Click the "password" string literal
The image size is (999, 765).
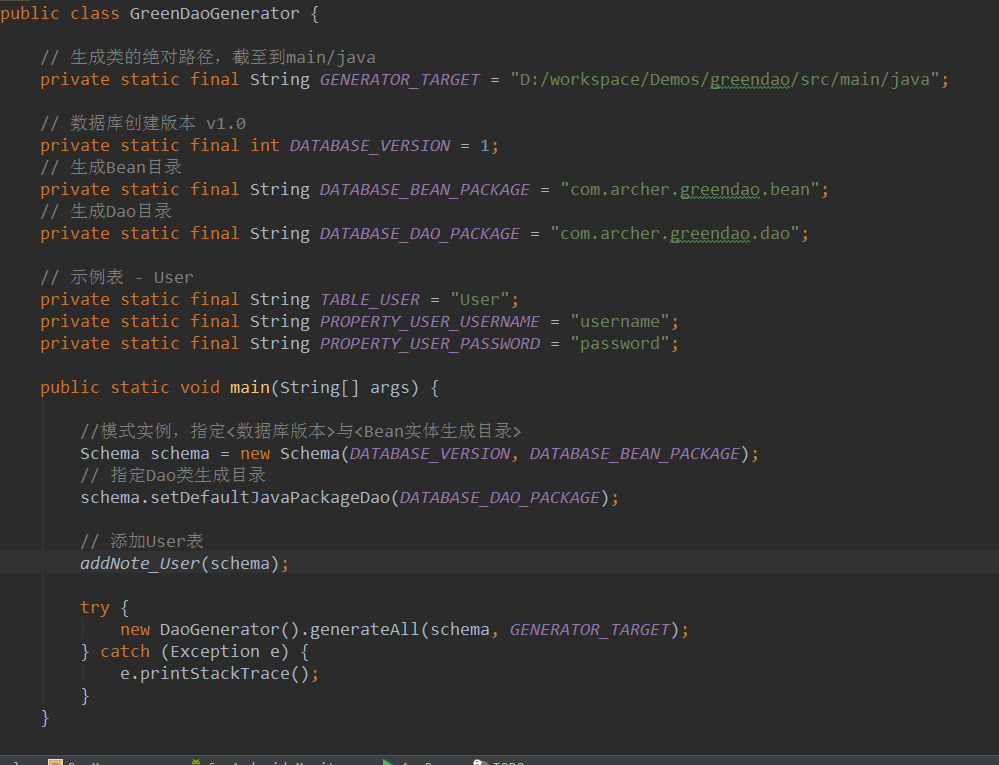pyautogui.click(x=620, y=343)
